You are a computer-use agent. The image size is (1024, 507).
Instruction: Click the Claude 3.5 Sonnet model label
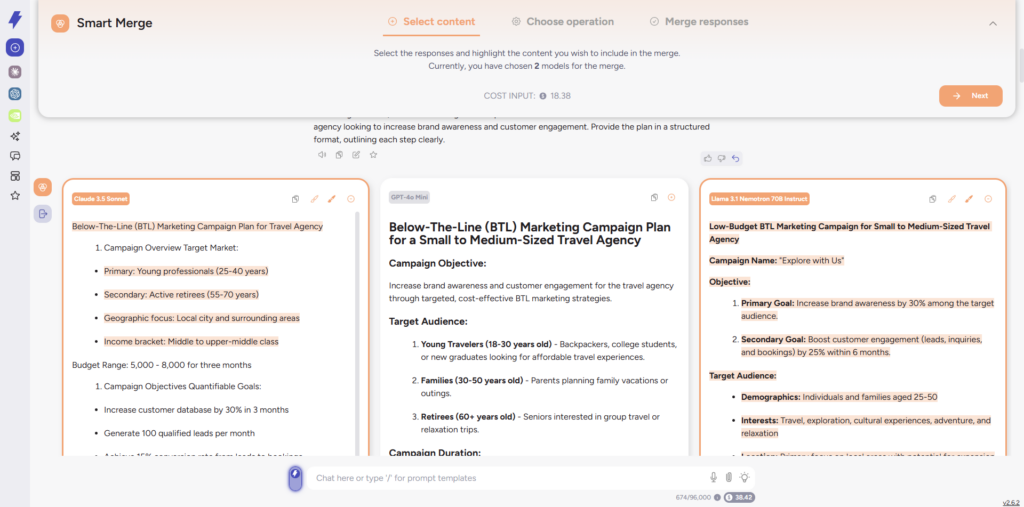point(101,198)
